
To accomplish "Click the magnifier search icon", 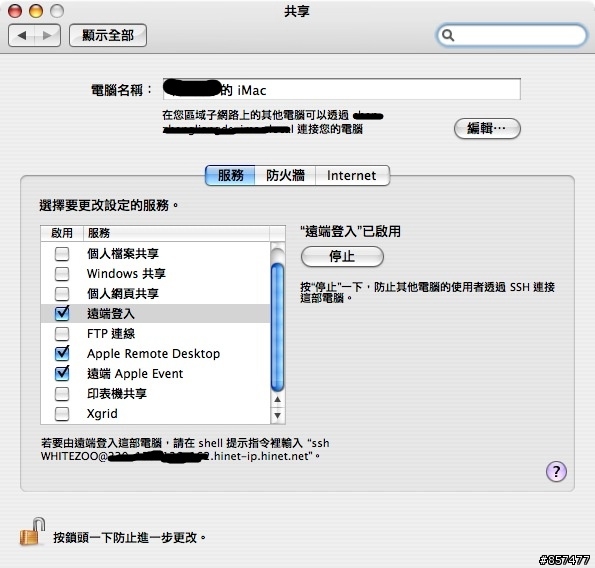I will pos(448,35).
